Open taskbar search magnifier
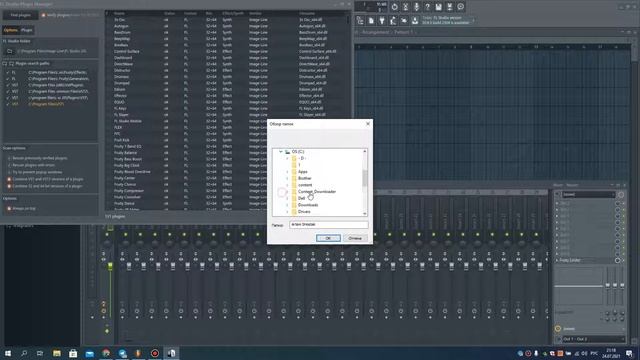640x360 pixels. point(24,353)
